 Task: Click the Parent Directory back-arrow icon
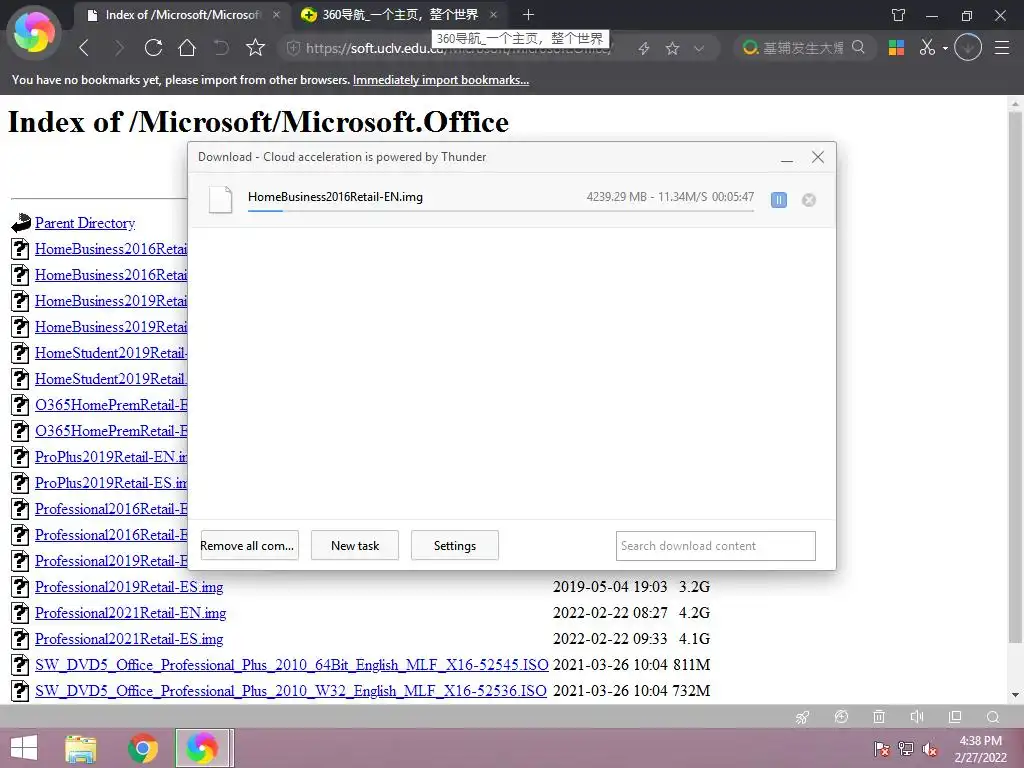click(21, 223)
